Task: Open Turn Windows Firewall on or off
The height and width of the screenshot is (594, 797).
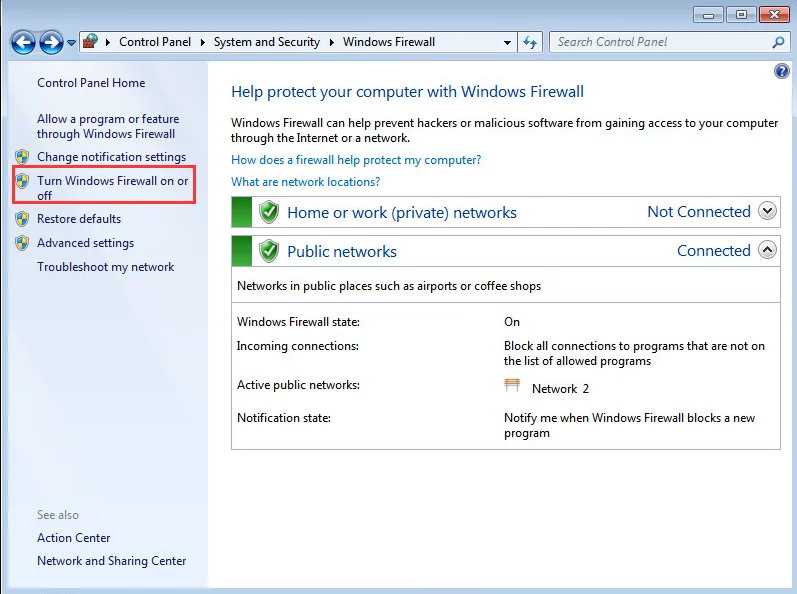Action: click(x=112, y=188)
